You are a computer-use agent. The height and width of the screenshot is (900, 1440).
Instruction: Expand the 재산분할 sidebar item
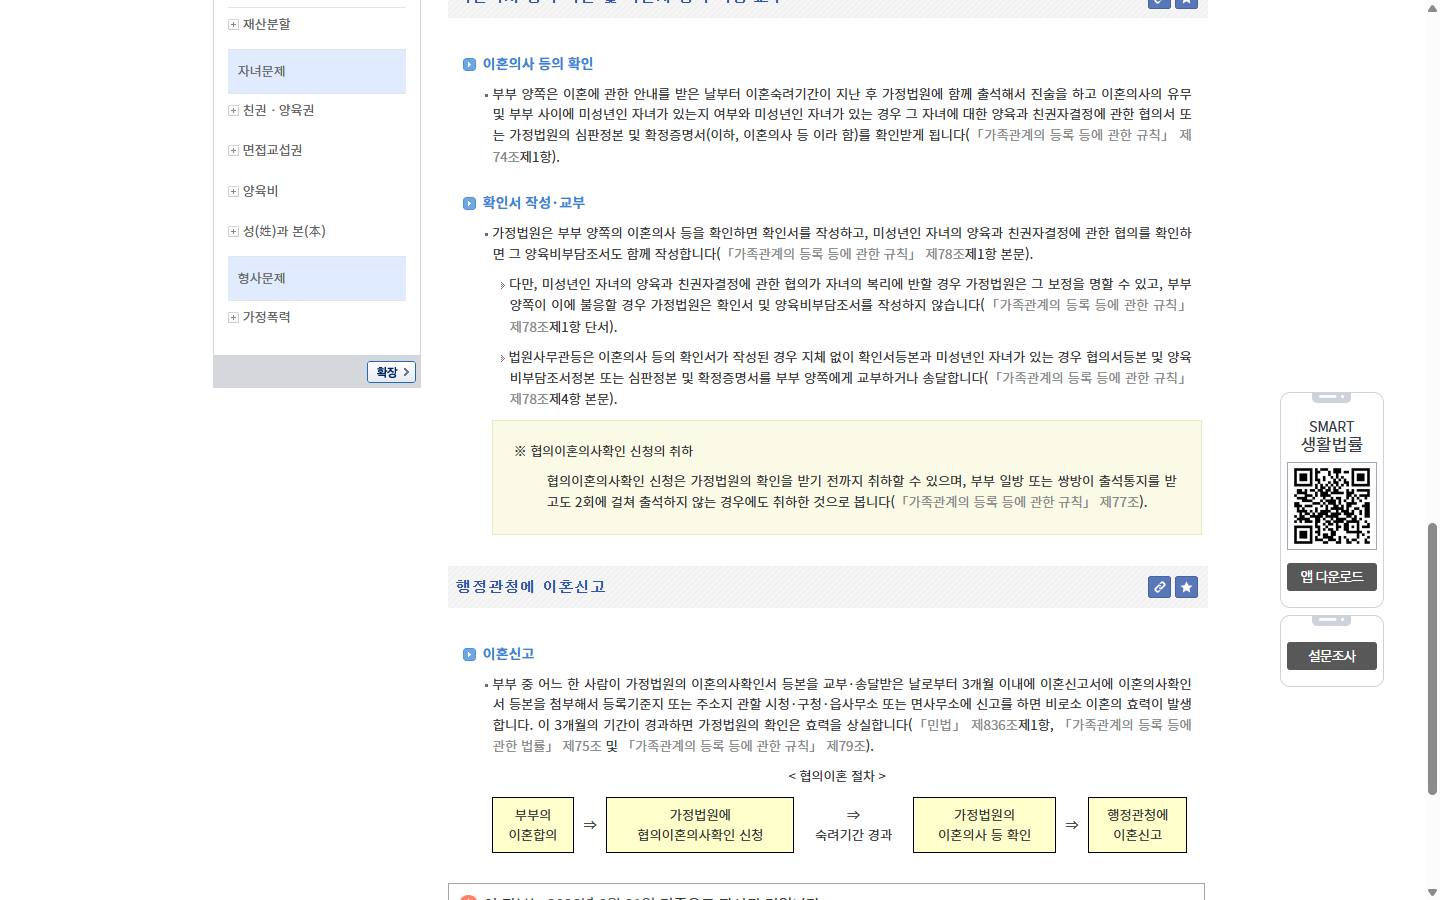(x=233, y=24)
